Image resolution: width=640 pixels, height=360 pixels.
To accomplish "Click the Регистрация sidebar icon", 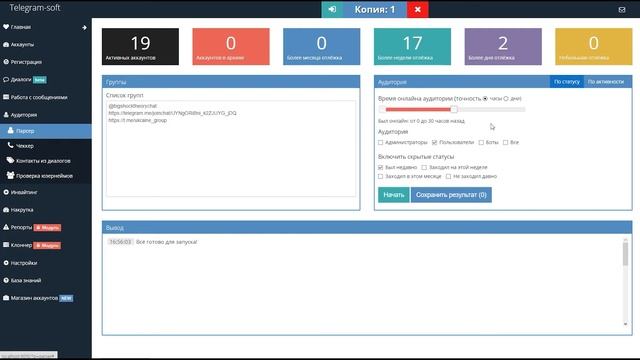I will coord(6,62).
